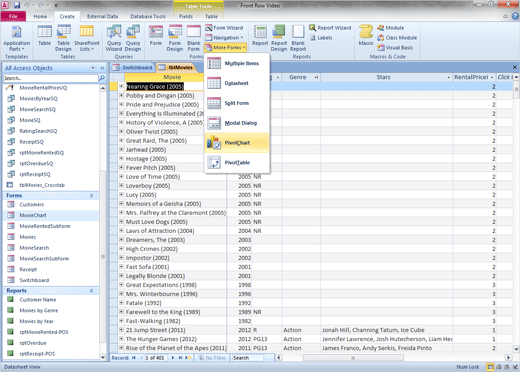
Task: Activate the Switchboard document tab
Action: (x=133, y=67)
